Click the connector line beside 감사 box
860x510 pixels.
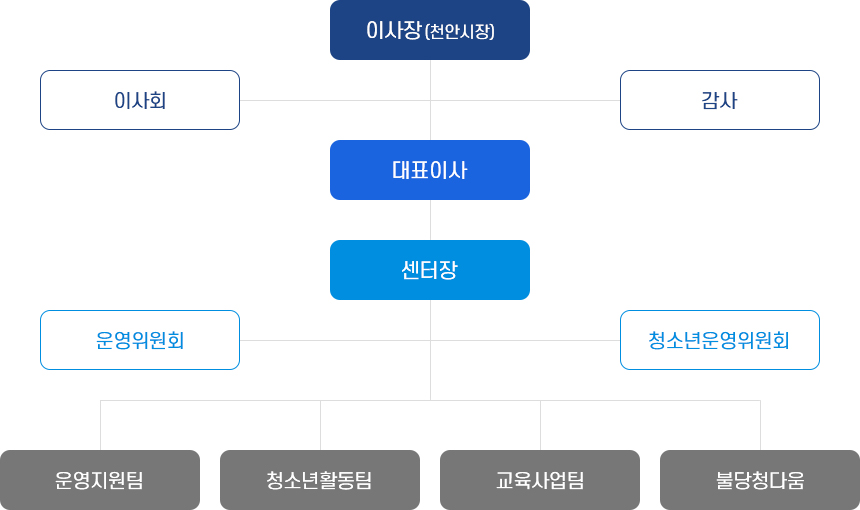525,100
